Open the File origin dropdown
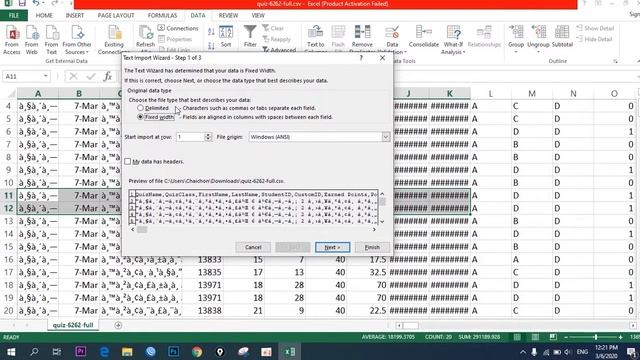The width and height of the screenshot is (640, 360). click(385, 137)
